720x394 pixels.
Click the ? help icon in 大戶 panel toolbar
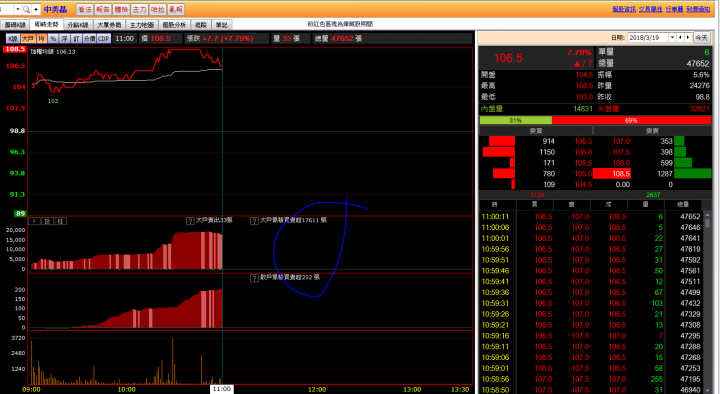click(x=34, y=221)
